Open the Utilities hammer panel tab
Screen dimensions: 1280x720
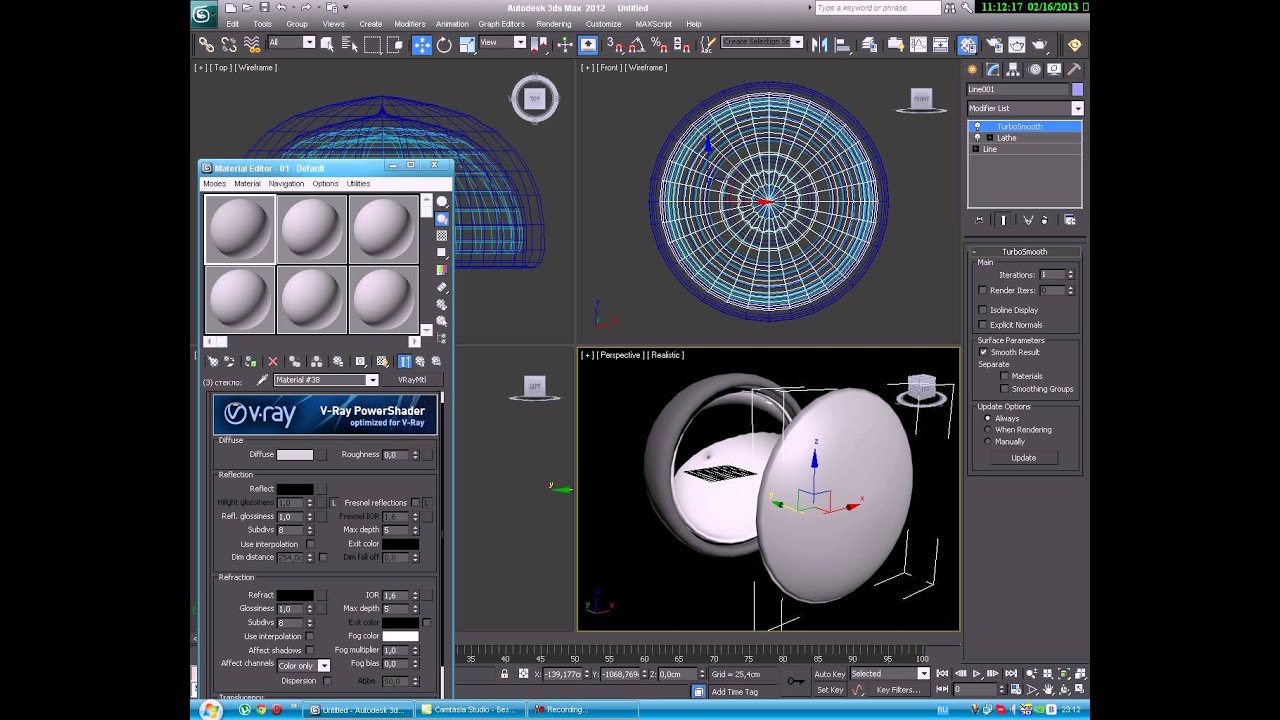pos(1074,69)
